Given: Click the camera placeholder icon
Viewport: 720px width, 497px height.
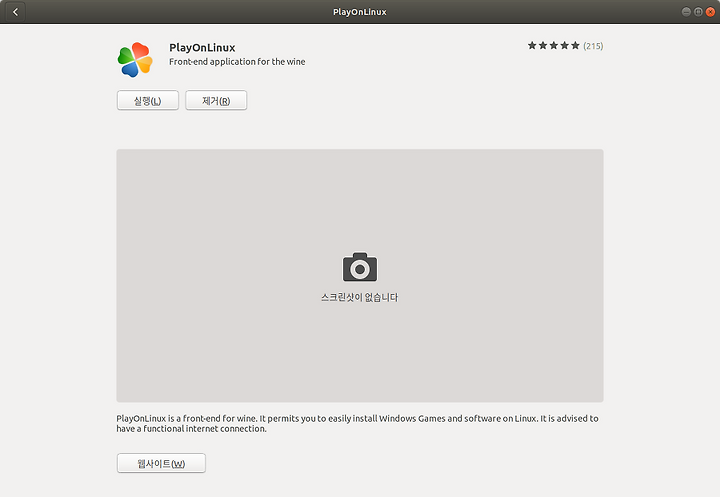Looking at the screenshot, I should pos(360,267).
